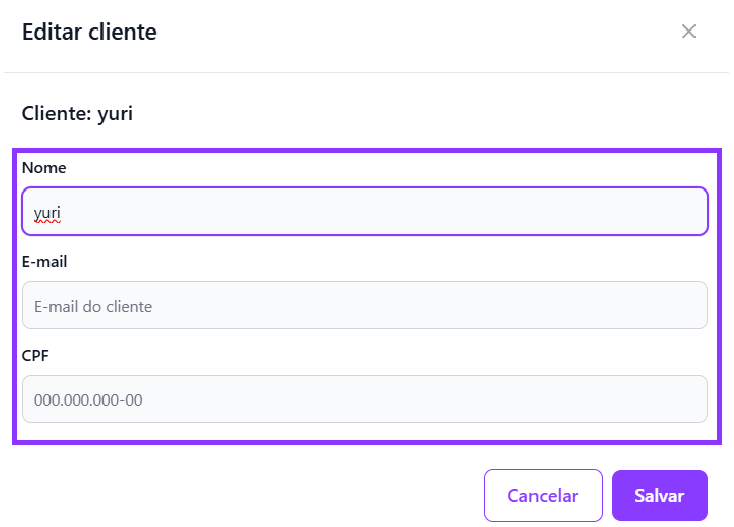734x527 pixels.
Task: Click the empty right side of E-mail field
Action: tap(600, 305)
